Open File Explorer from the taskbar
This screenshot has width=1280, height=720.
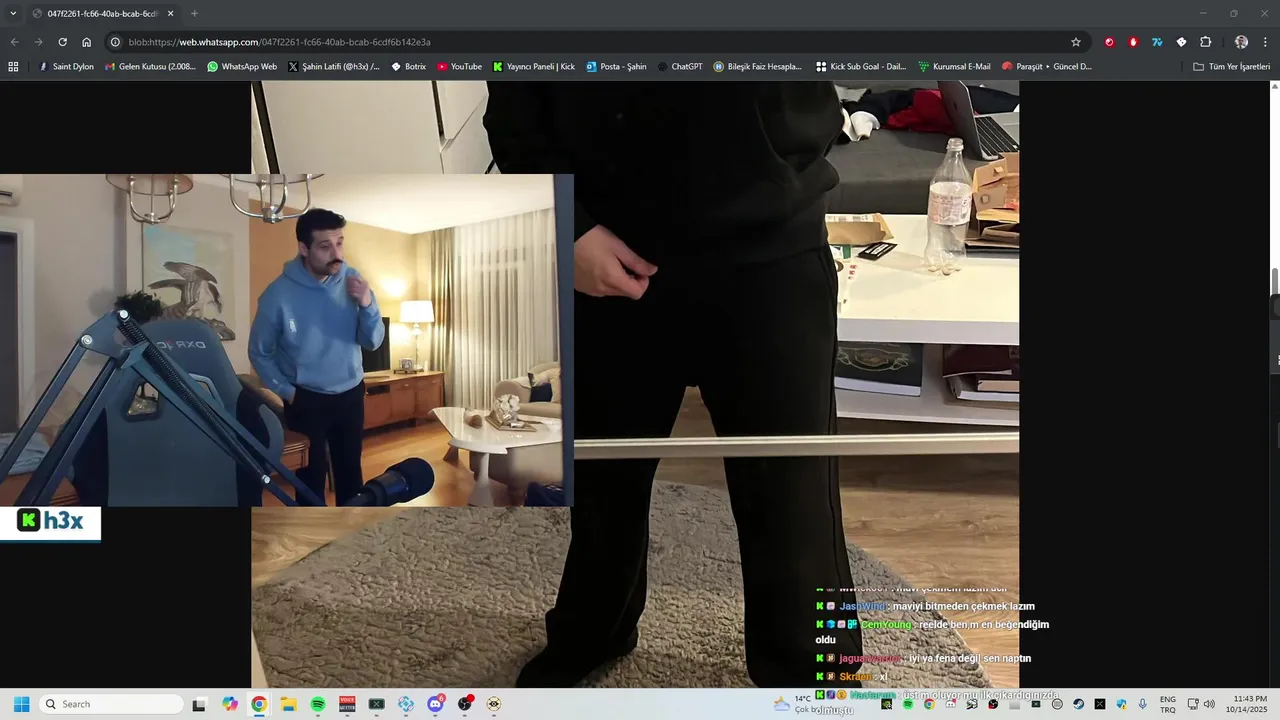(289, 704)
